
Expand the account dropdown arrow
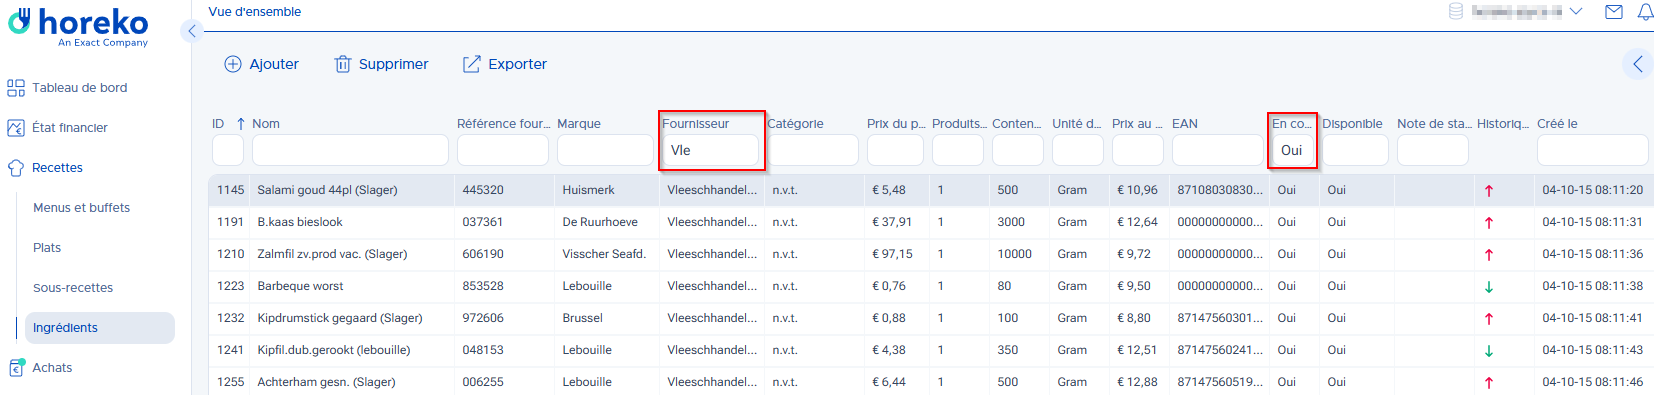pyautogui.click(x=1576, y=12)
